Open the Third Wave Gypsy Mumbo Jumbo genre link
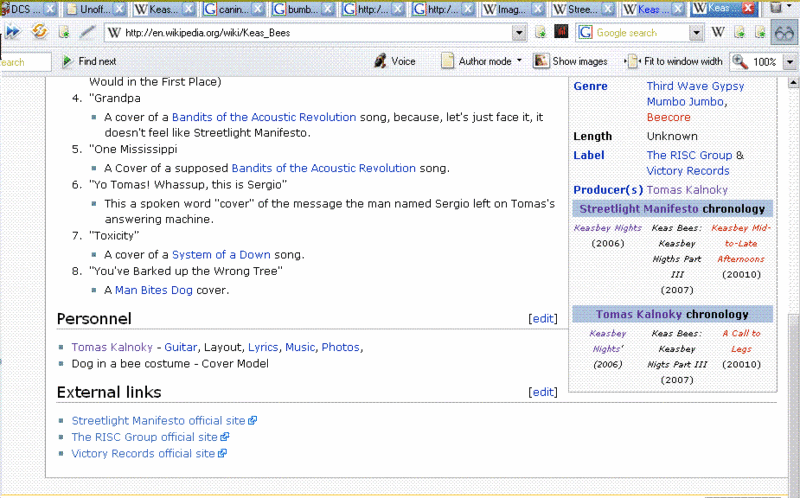800x498 pixels. (x=695, y=94)
